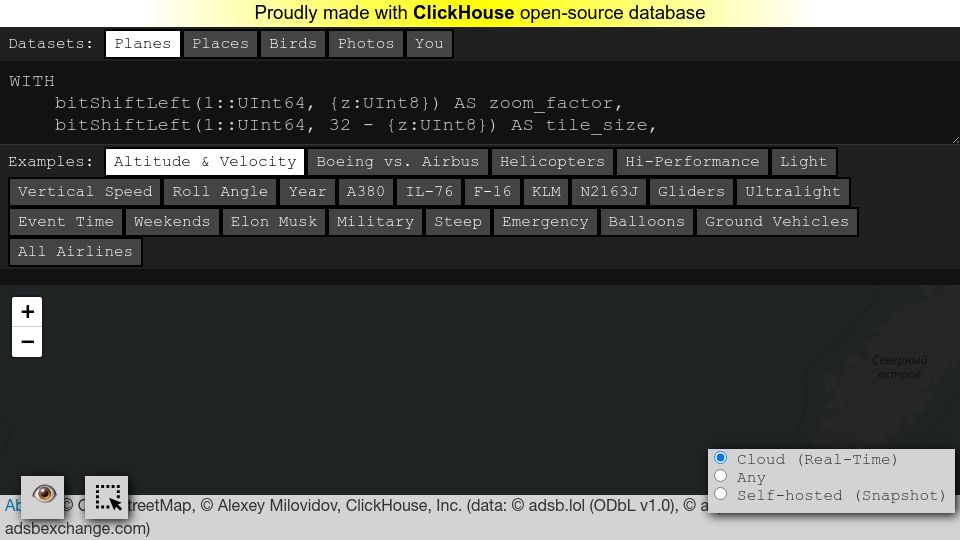This screenshot has width=960, height=540.
Task: Select the Cloud (Real-Time) radio option
Action: (721, 458)
